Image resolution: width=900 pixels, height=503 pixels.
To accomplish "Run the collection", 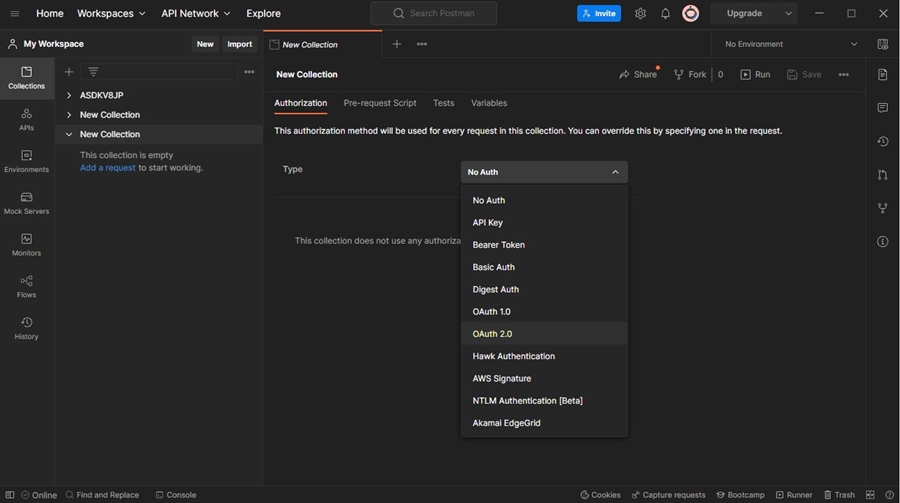I will click(x=755, y=75).
